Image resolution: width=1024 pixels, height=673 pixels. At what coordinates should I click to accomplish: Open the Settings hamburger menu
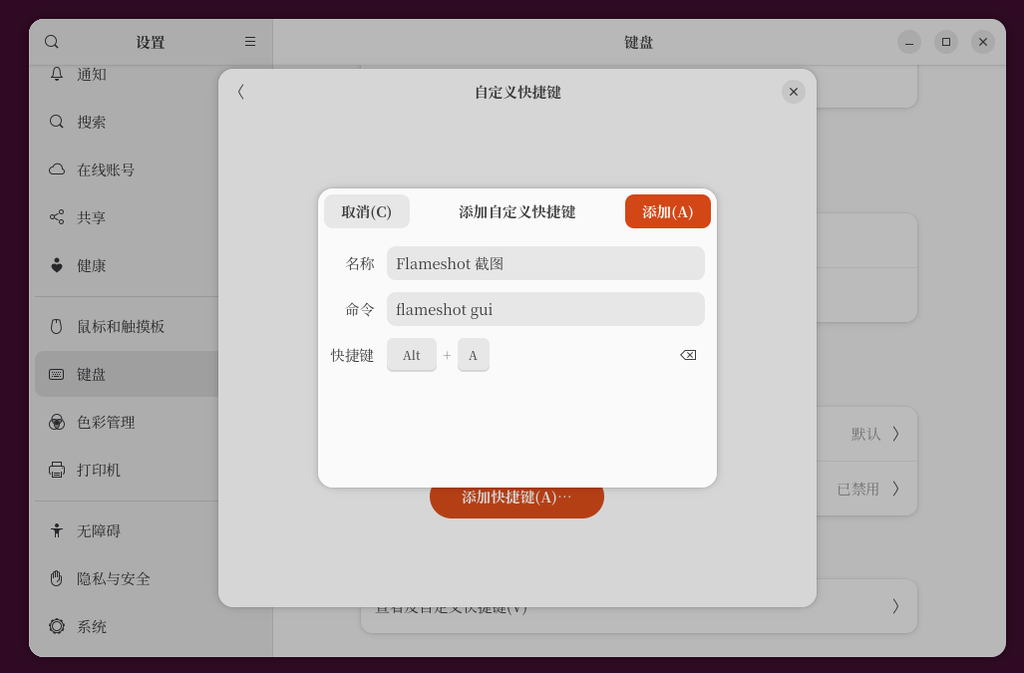coord(250,42)
